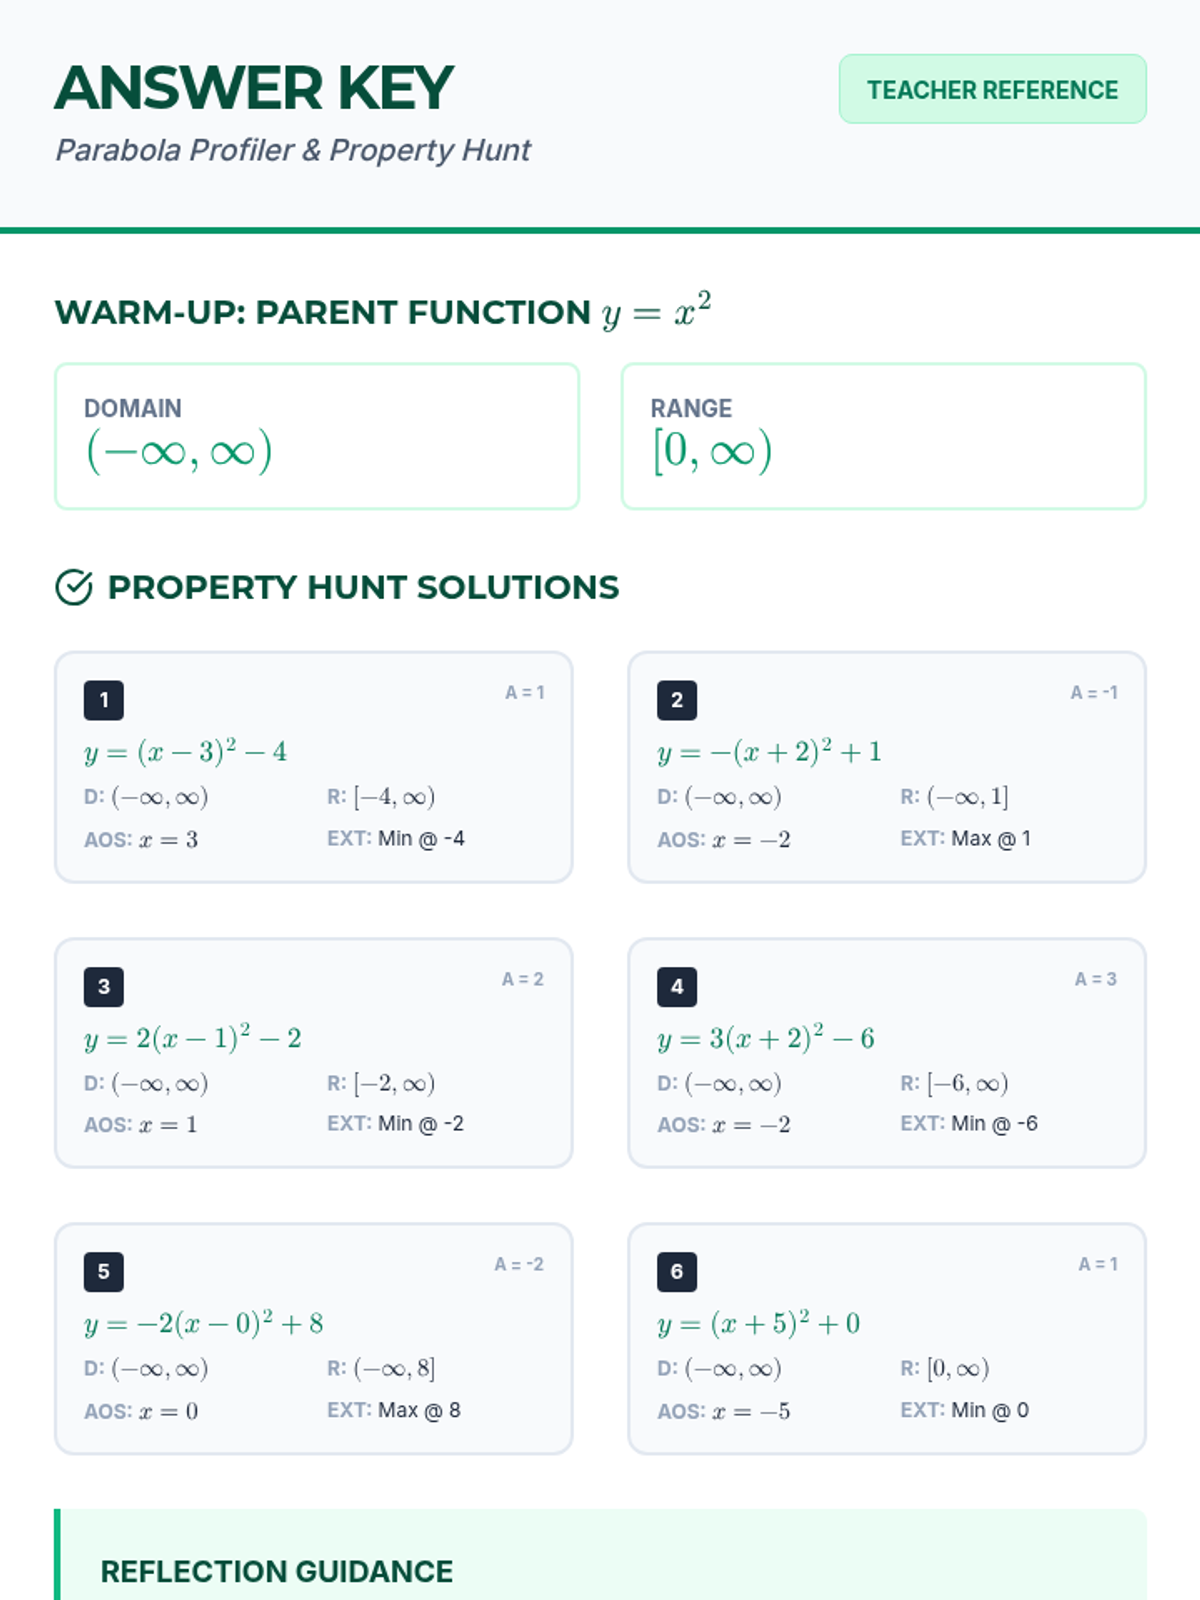The width and height of the screenshot is (1200, 1600).
Task: Click the A = 3 label on card 4
Action: tap(1096, 980)
